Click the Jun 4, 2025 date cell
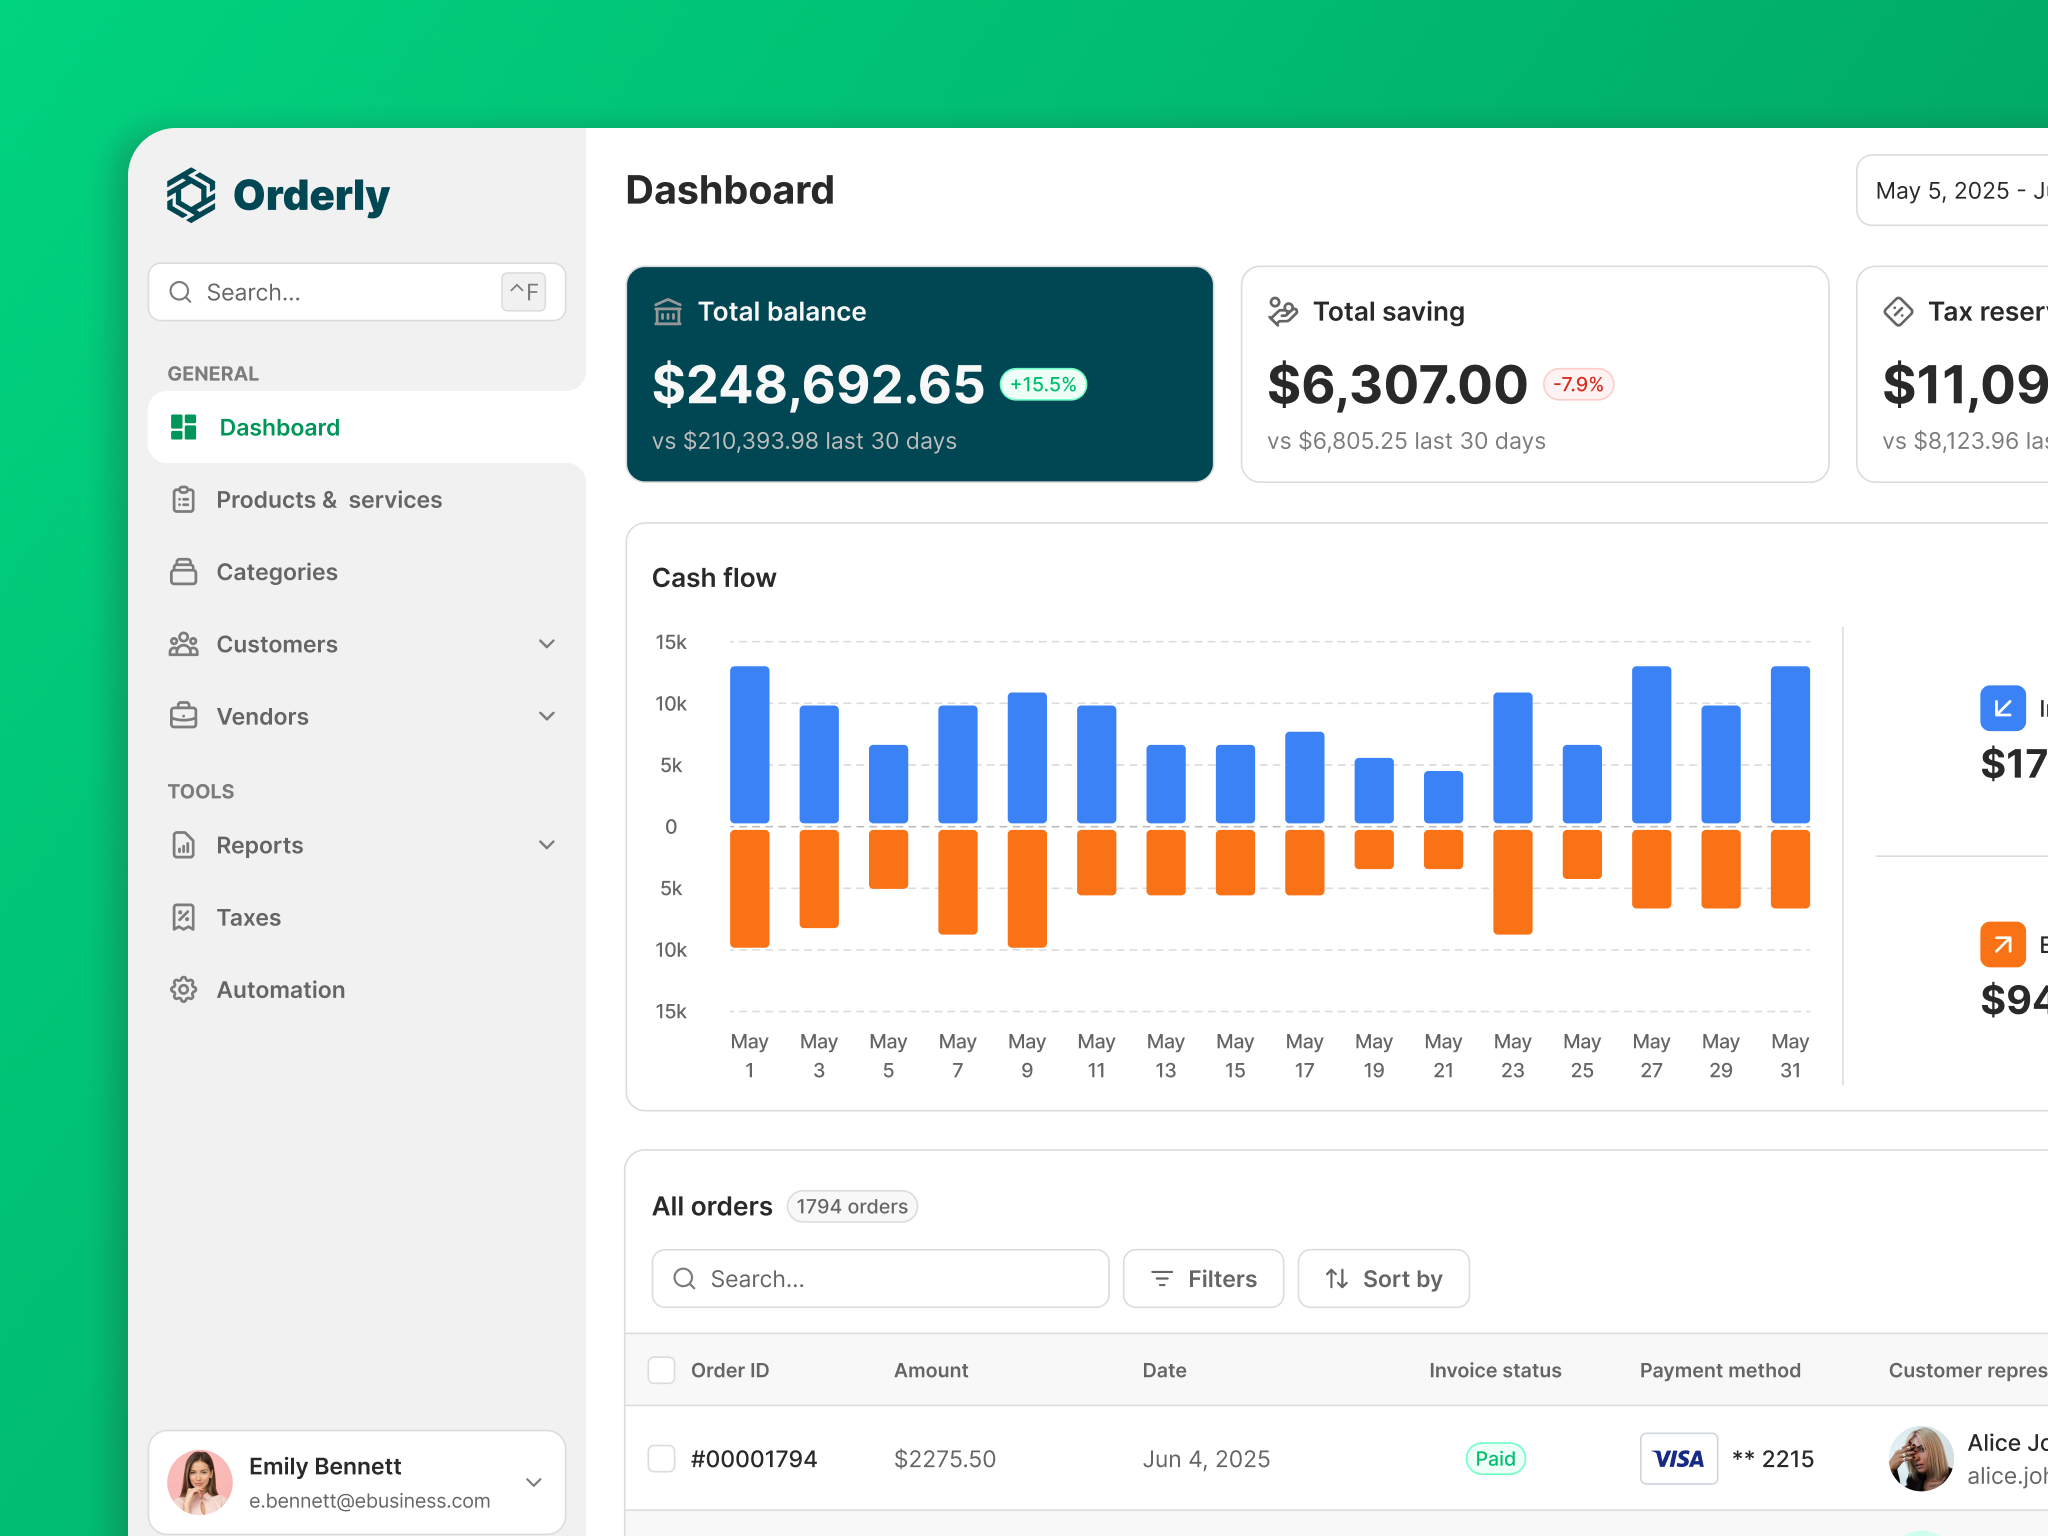 (1206, 1459)
